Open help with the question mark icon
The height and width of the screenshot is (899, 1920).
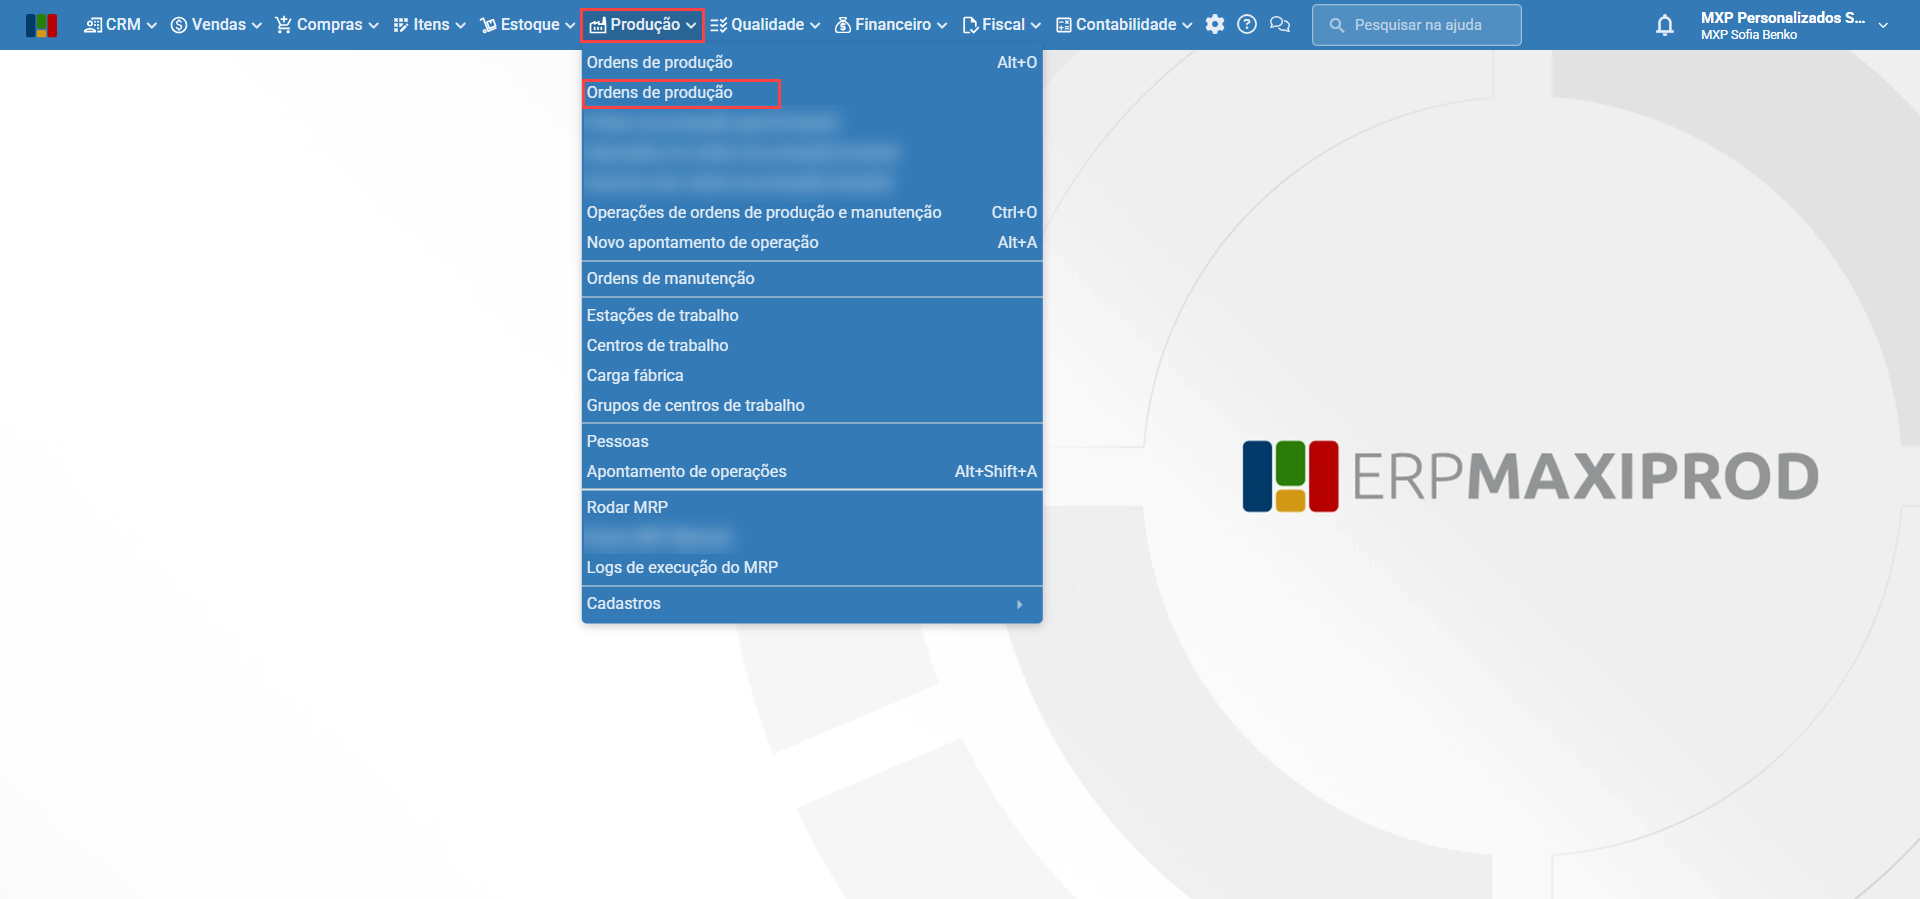click(1247, 25)
